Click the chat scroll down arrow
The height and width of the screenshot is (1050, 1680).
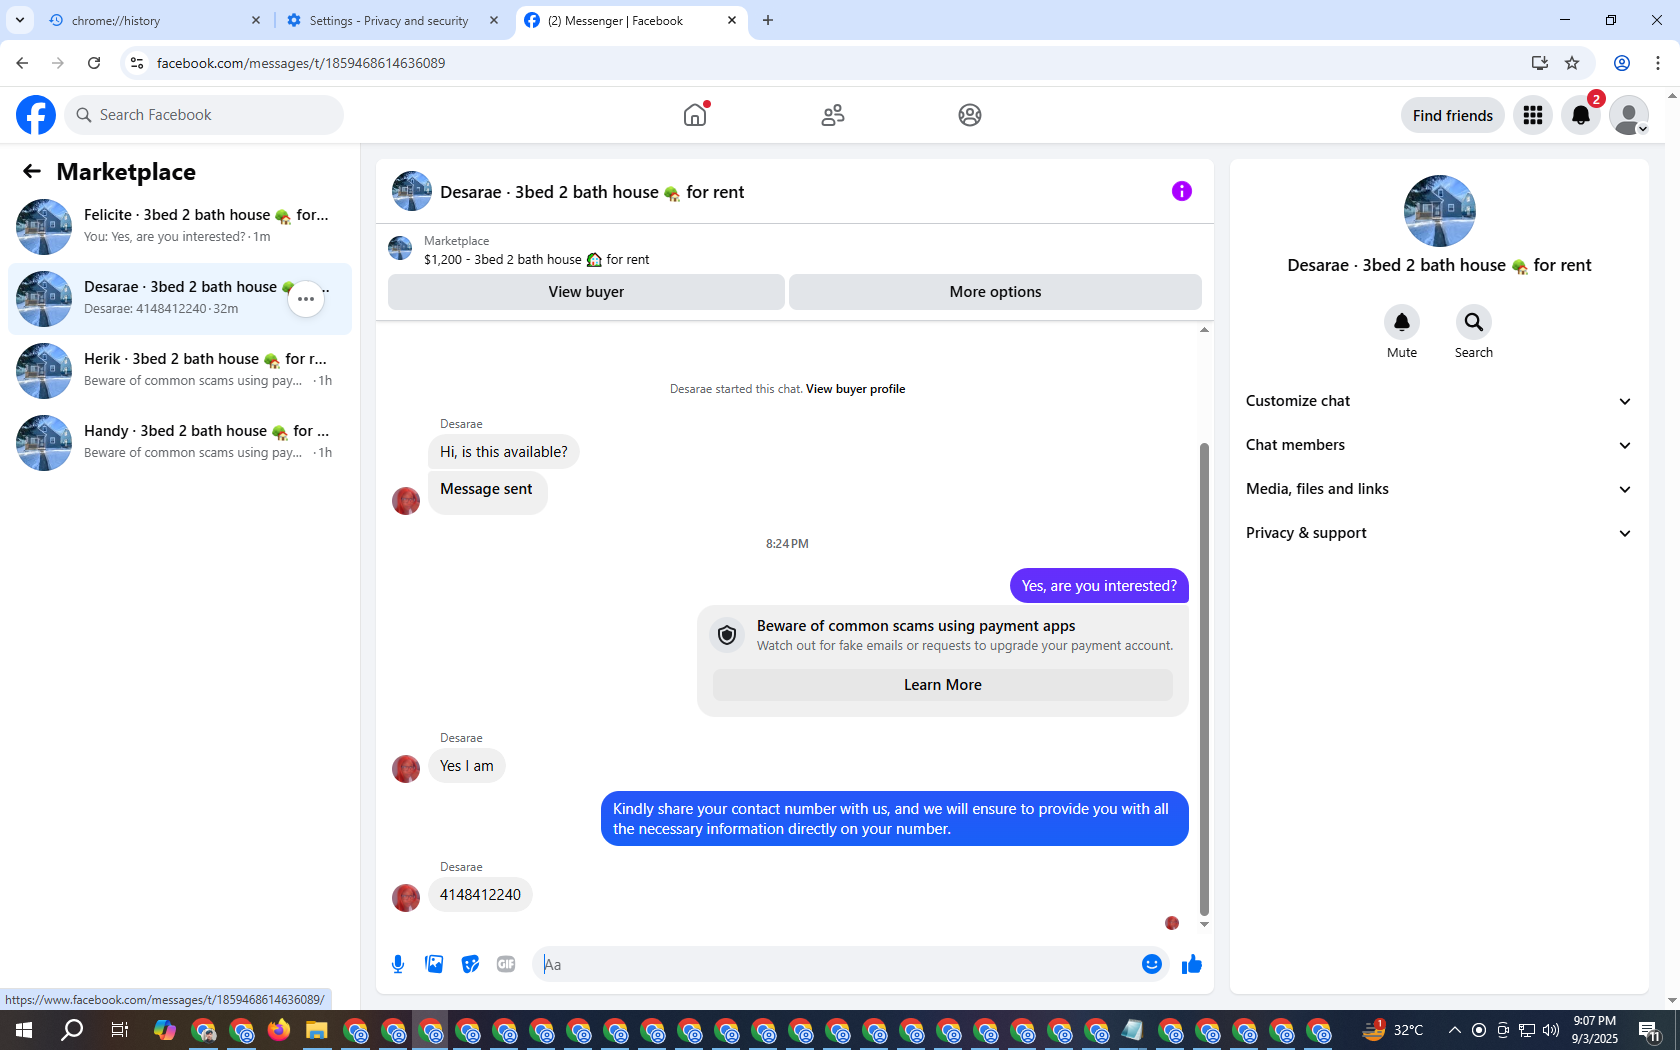tap(1204, 925)
